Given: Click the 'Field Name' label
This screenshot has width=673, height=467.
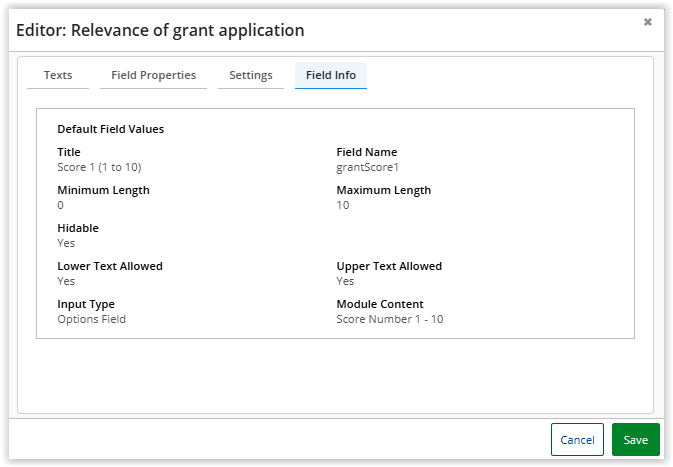Looking at the screenshot, I should [x=367, y=152].
